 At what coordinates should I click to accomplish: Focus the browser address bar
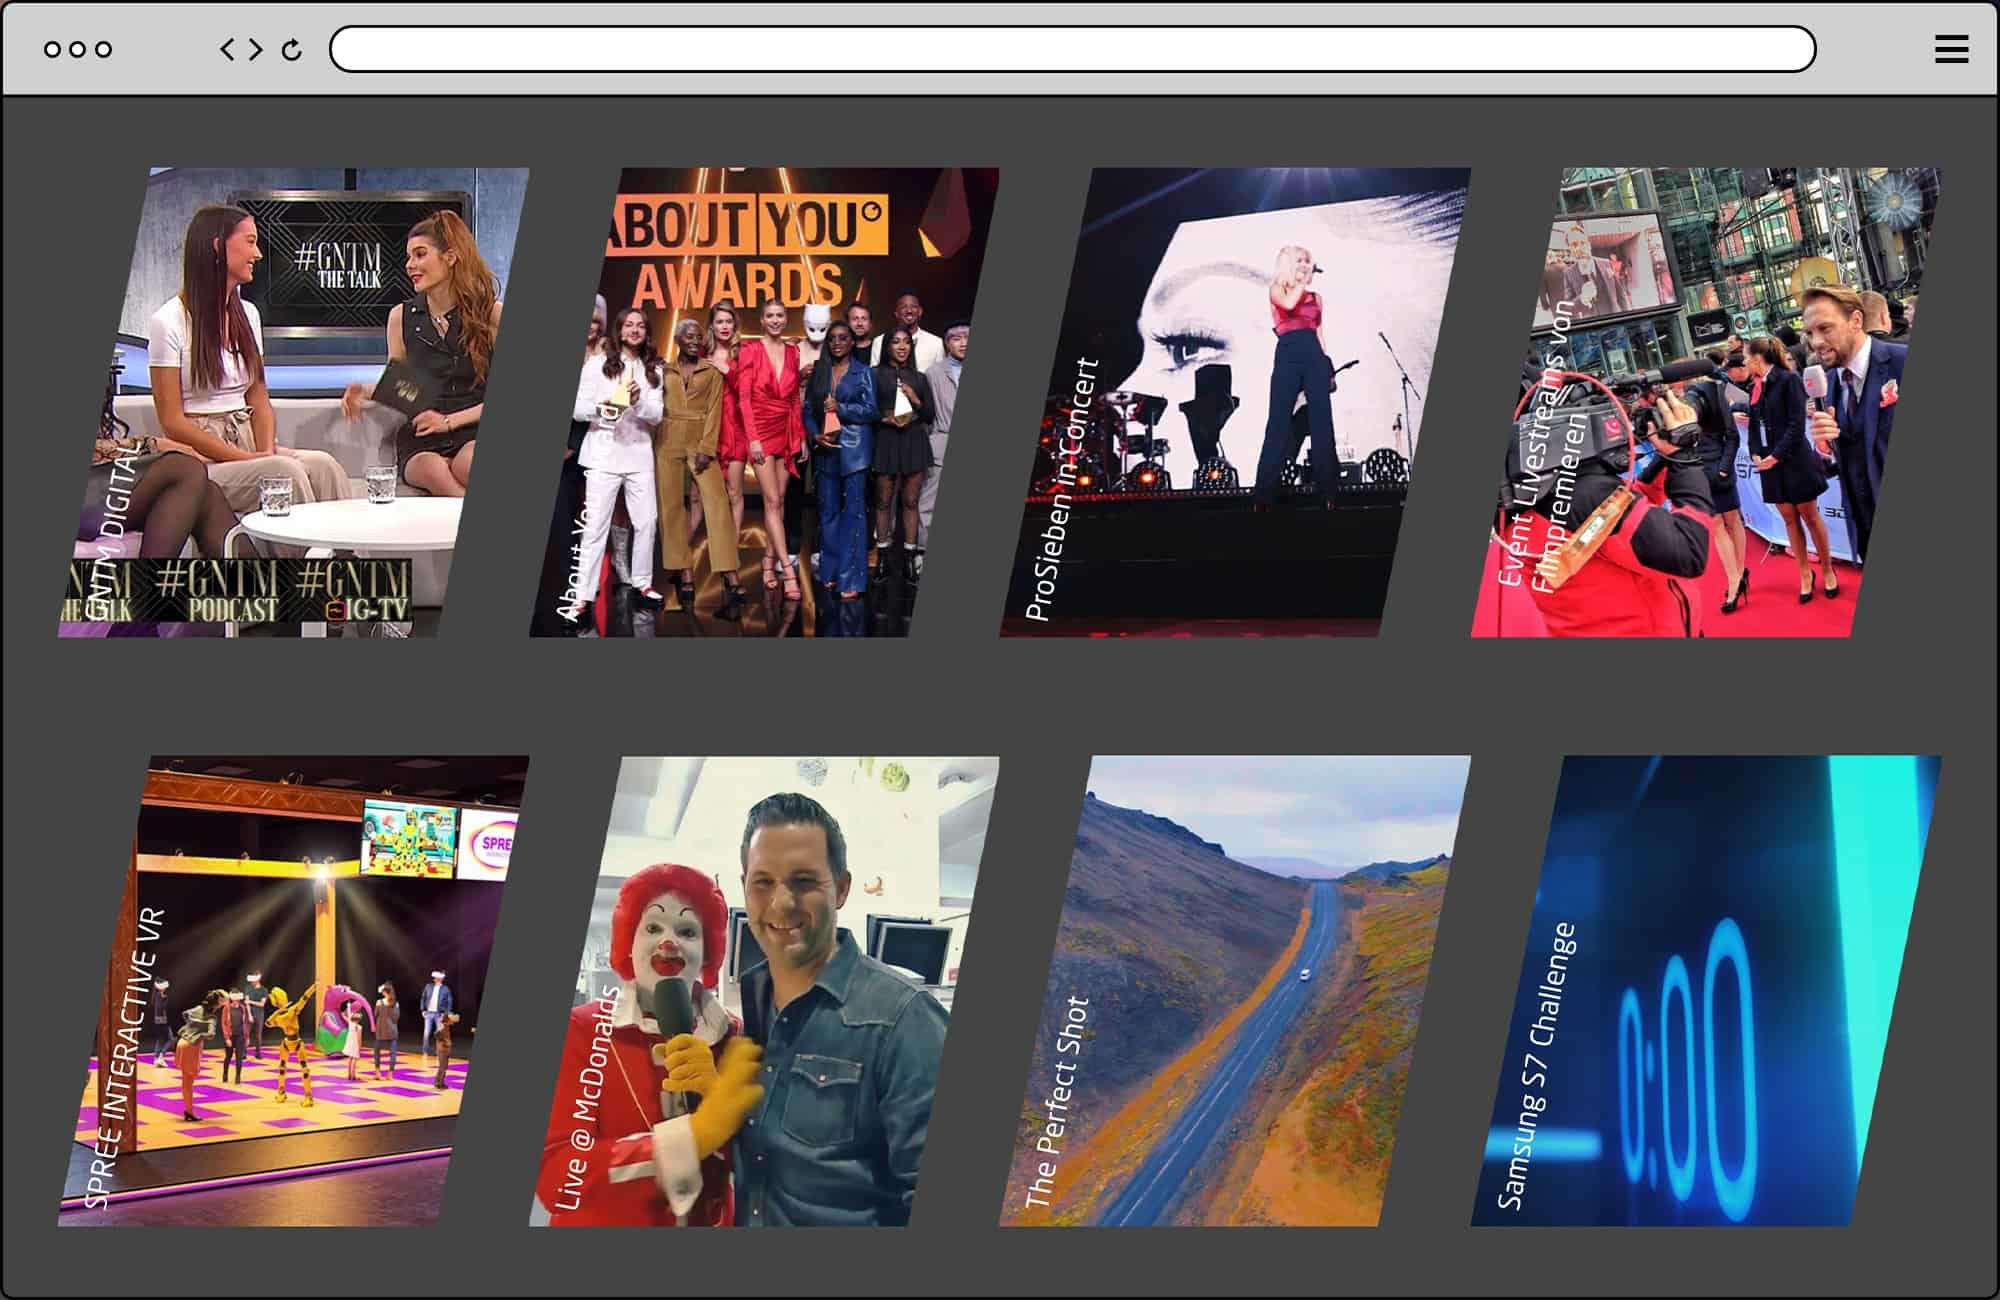[1072, 49]
